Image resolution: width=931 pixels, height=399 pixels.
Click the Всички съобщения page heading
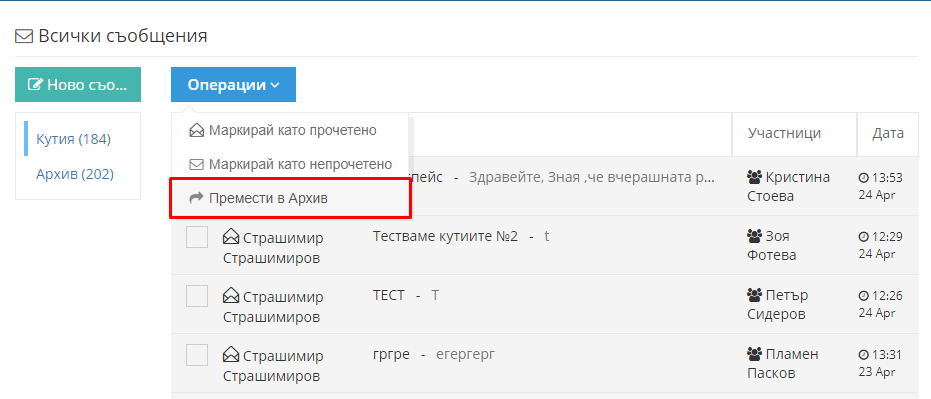(123, 36)
